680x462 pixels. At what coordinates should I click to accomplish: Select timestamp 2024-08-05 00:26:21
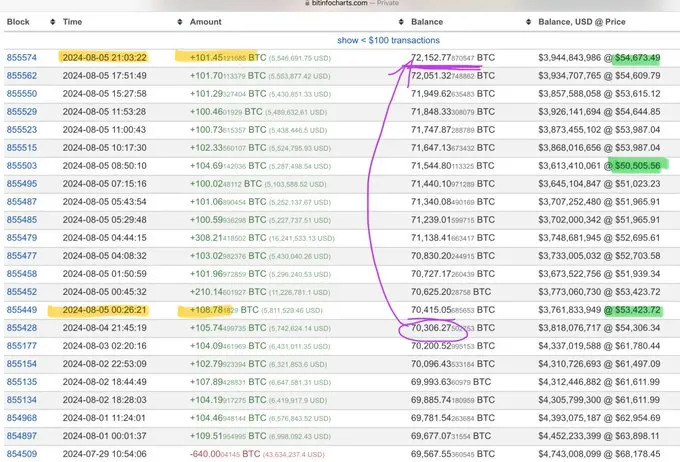click(x=105, y=310)
